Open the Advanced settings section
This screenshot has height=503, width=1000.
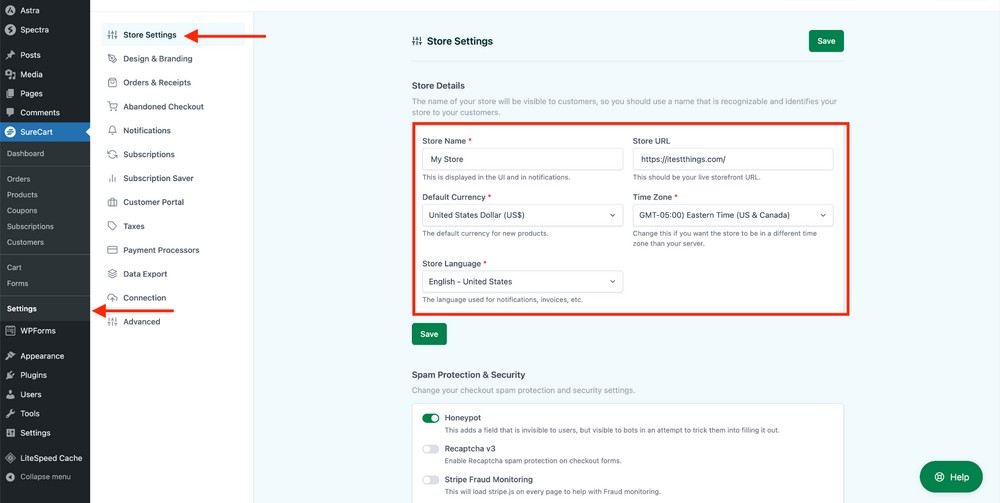coord(142,322)
